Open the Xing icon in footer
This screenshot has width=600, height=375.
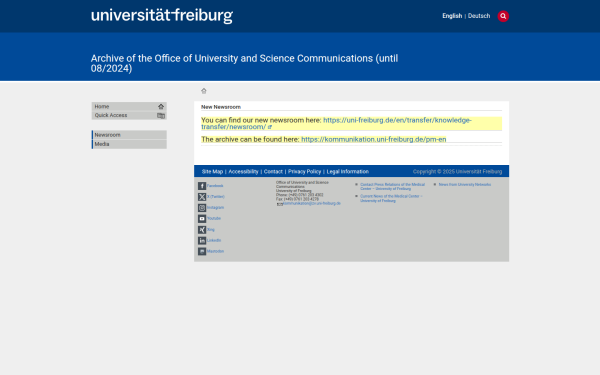tap(202, 230)
